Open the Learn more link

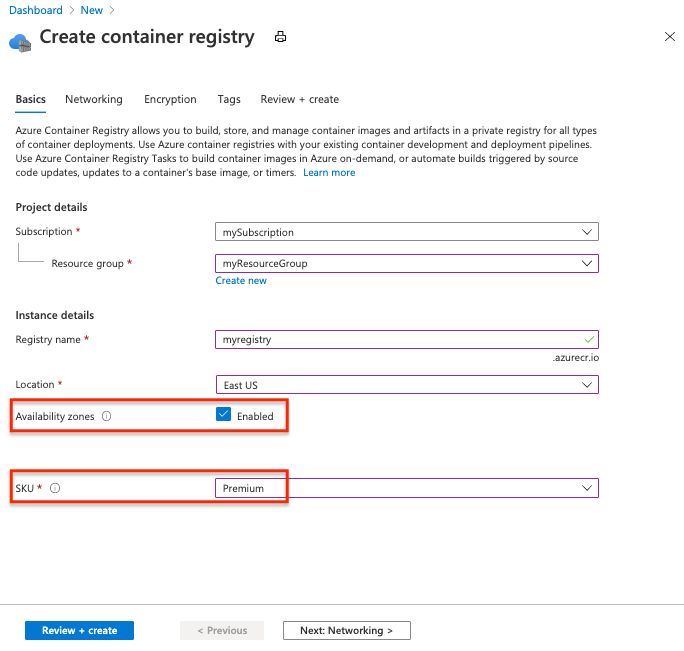click(x=329, y=173)
